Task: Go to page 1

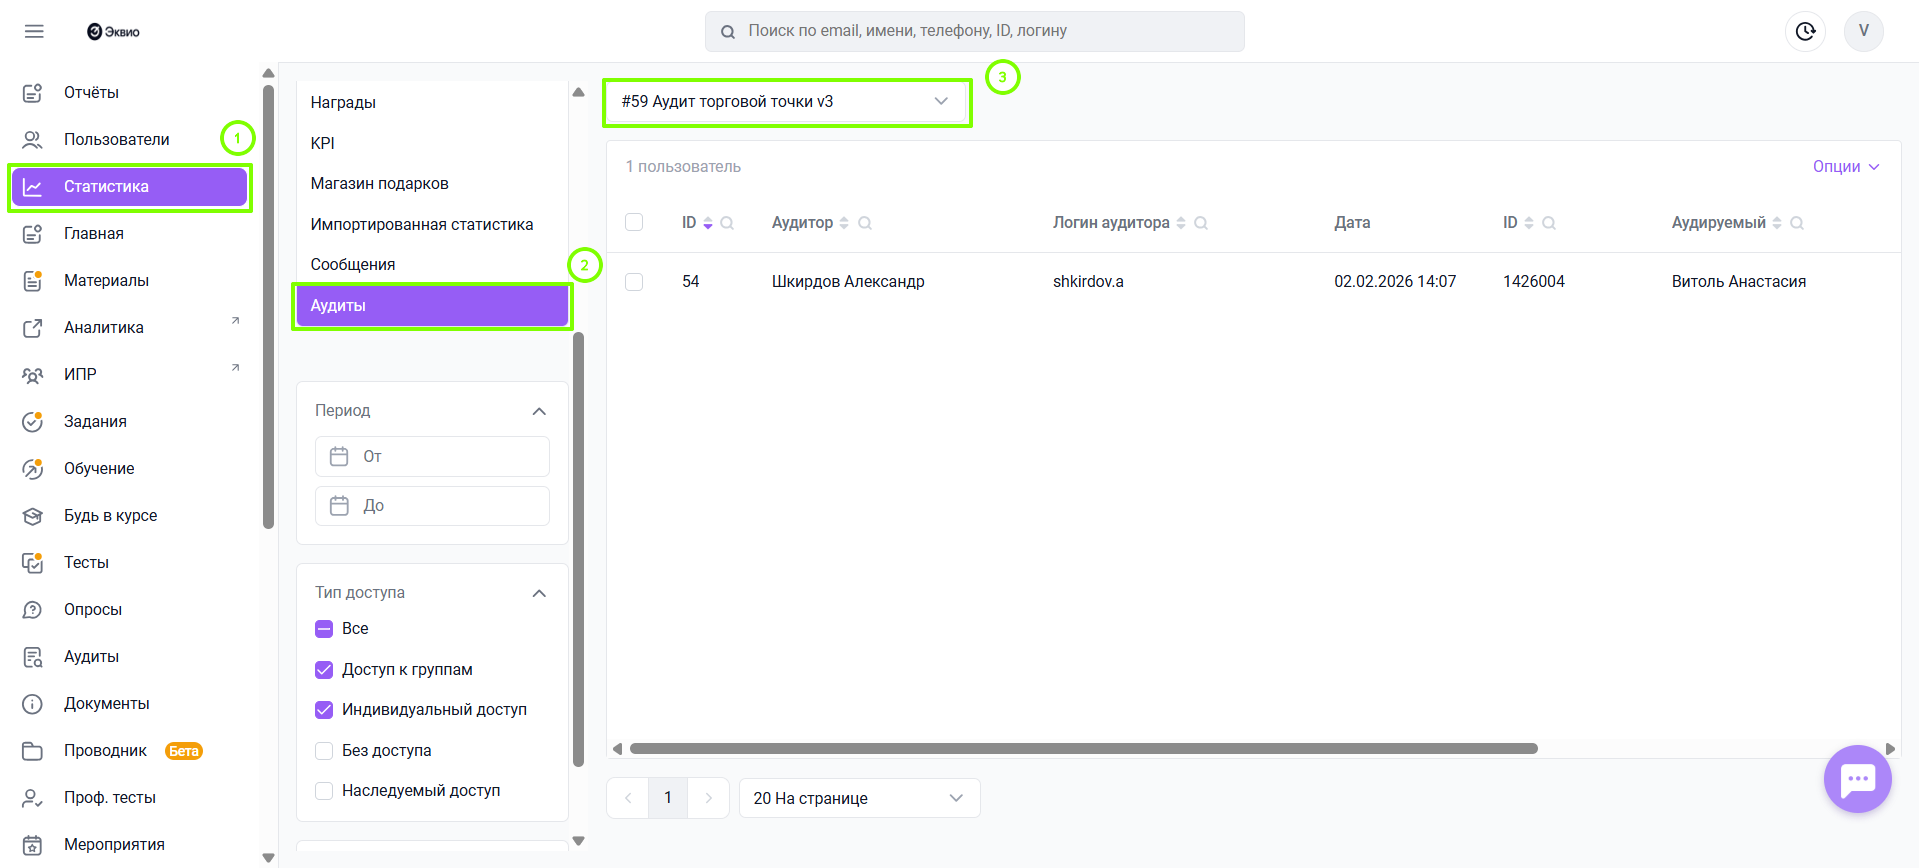Action: (x=668, y=798)
